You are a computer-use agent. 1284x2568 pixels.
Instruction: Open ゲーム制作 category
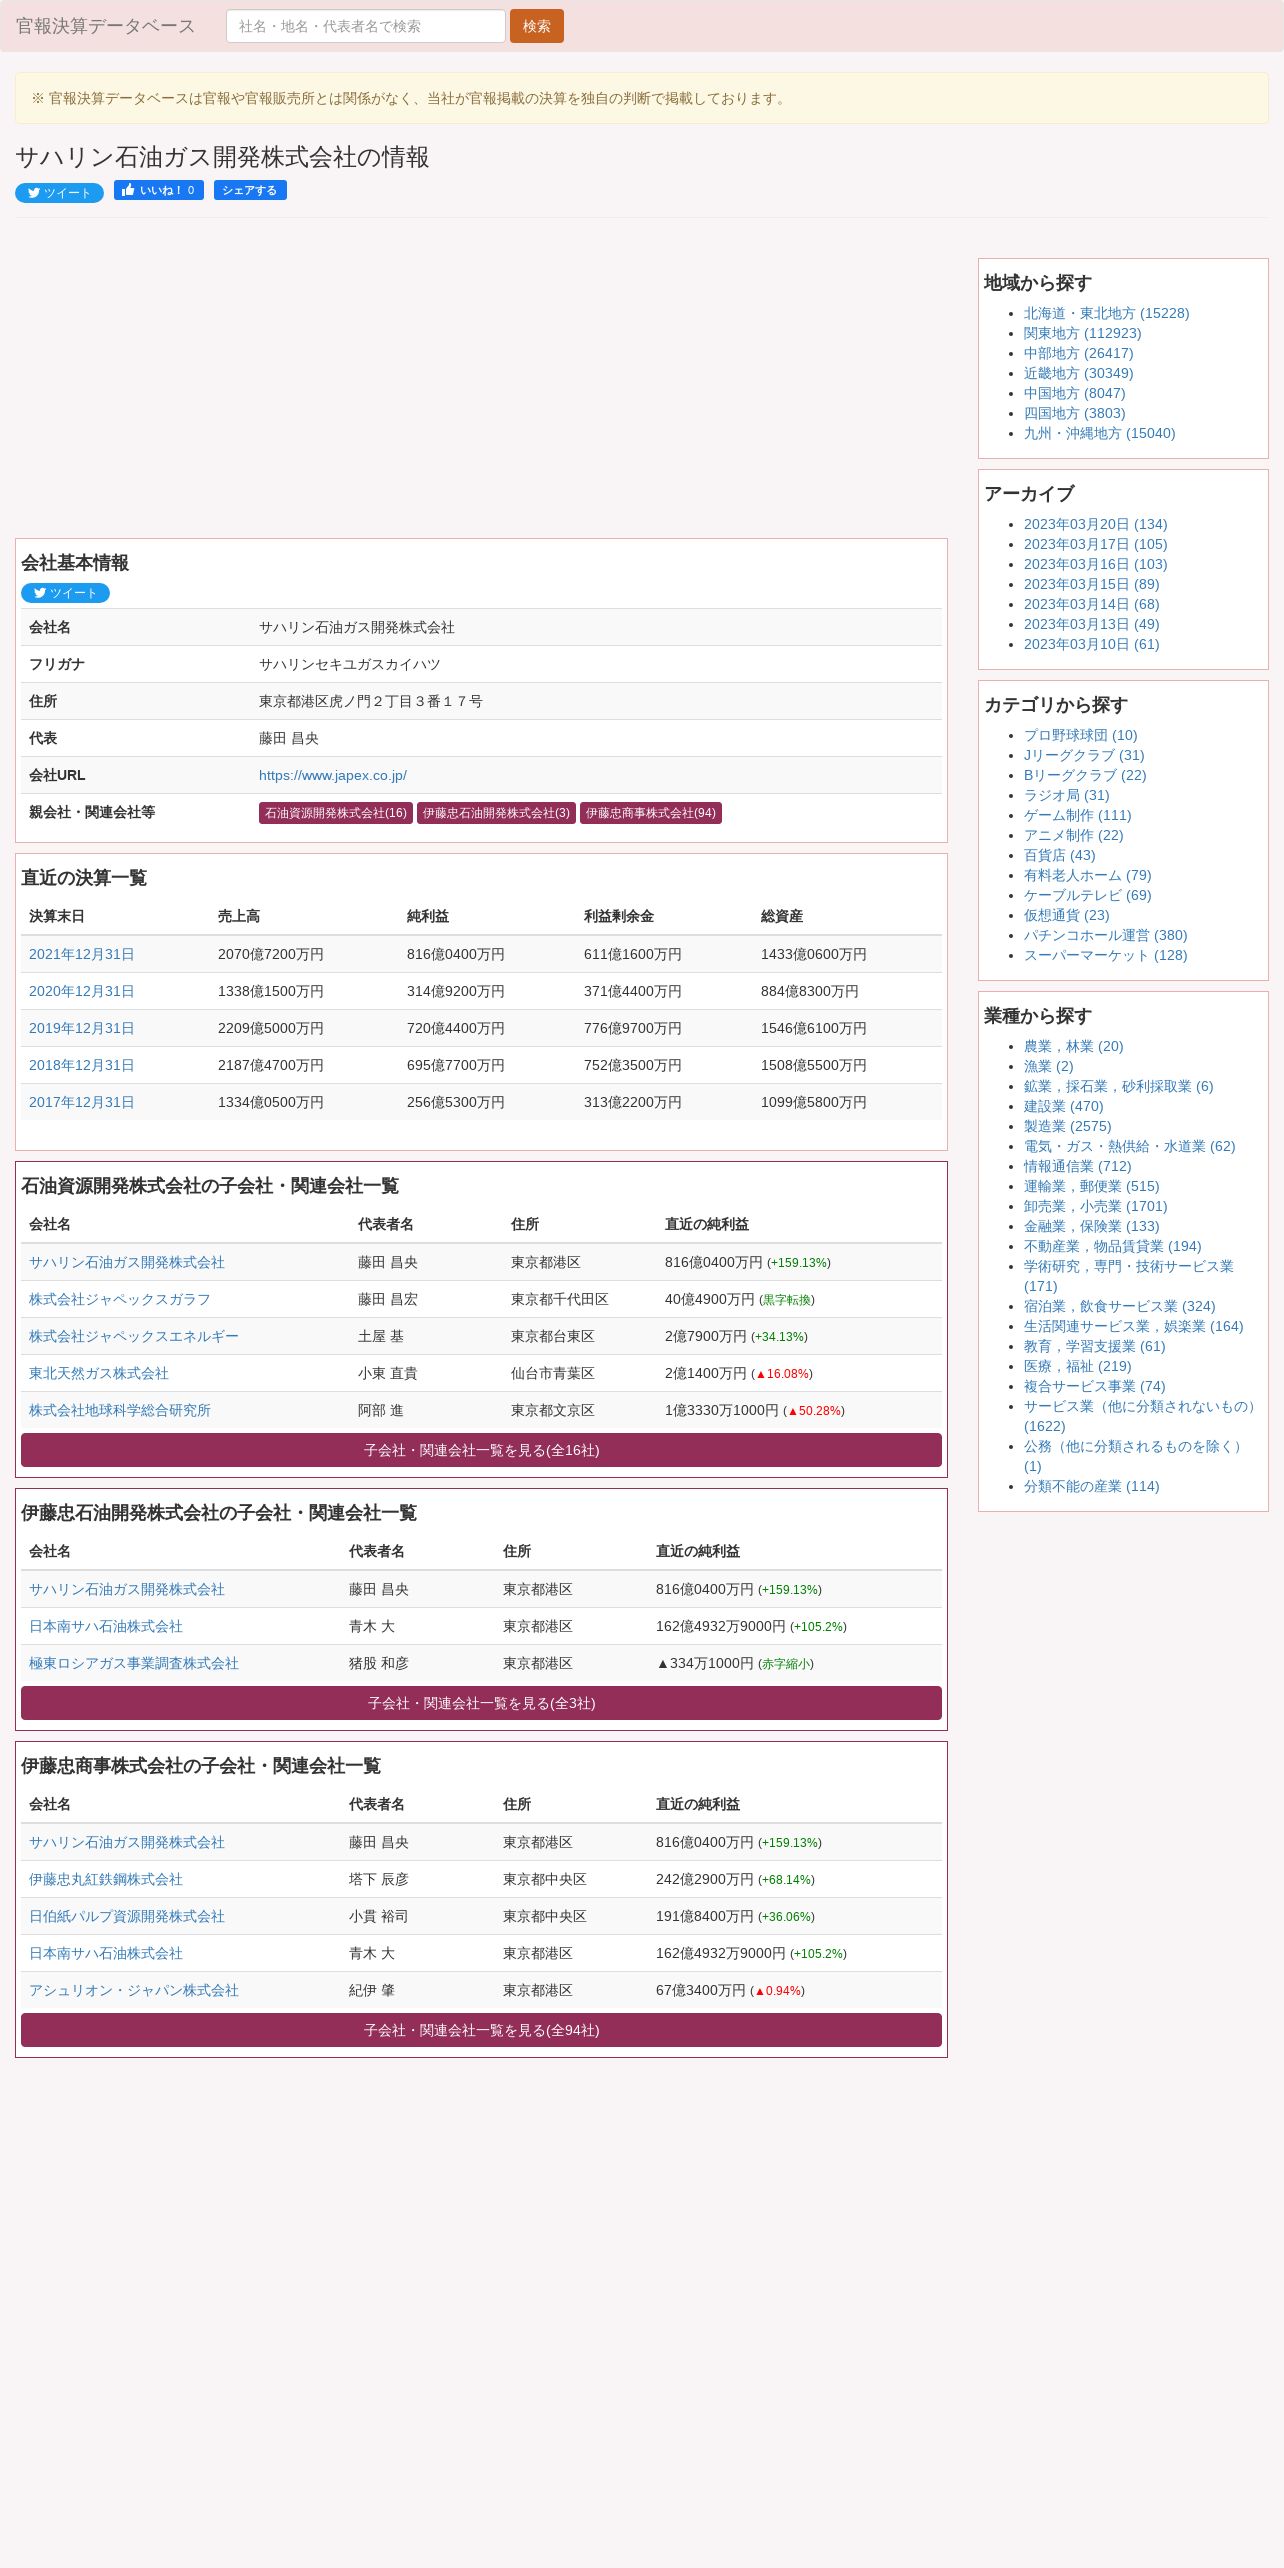pos(1077,815)
